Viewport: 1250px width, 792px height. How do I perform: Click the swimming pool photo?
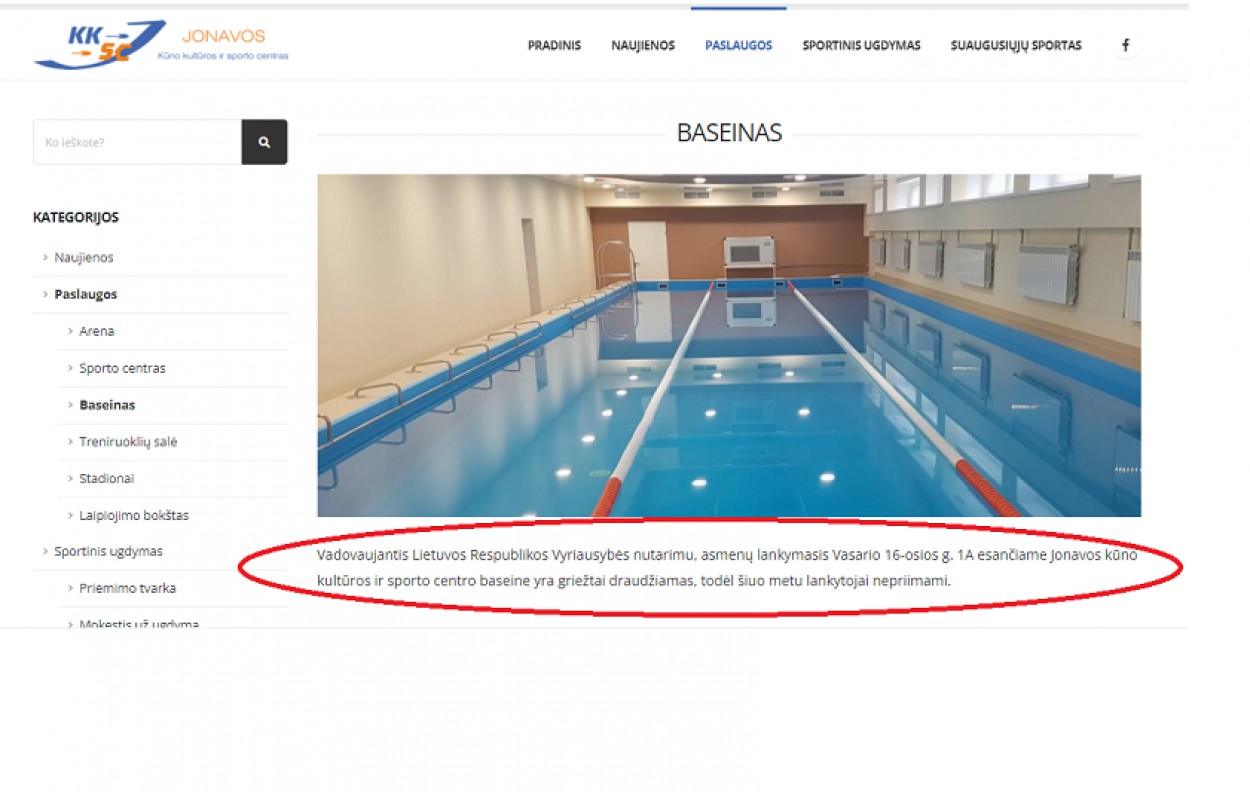tap(728, 345)
